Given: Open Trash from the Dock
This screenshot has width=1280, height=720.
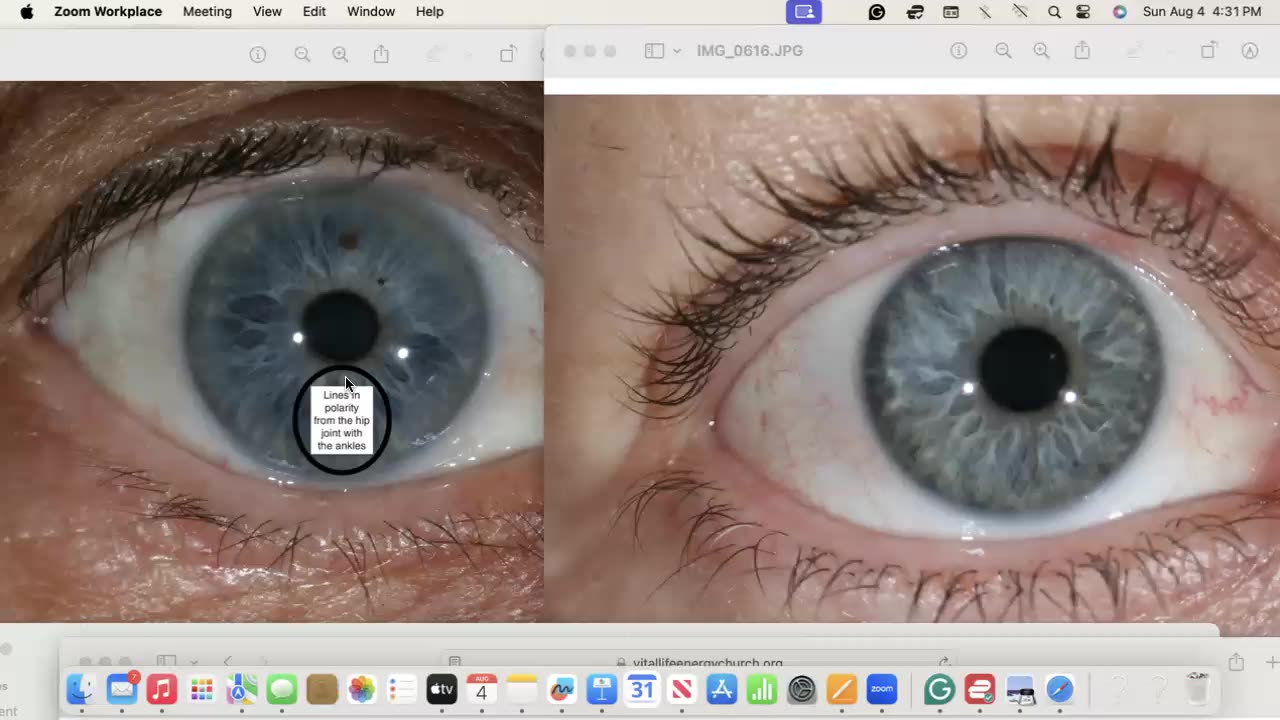Looking at the screenshot, I should 1197,689.
